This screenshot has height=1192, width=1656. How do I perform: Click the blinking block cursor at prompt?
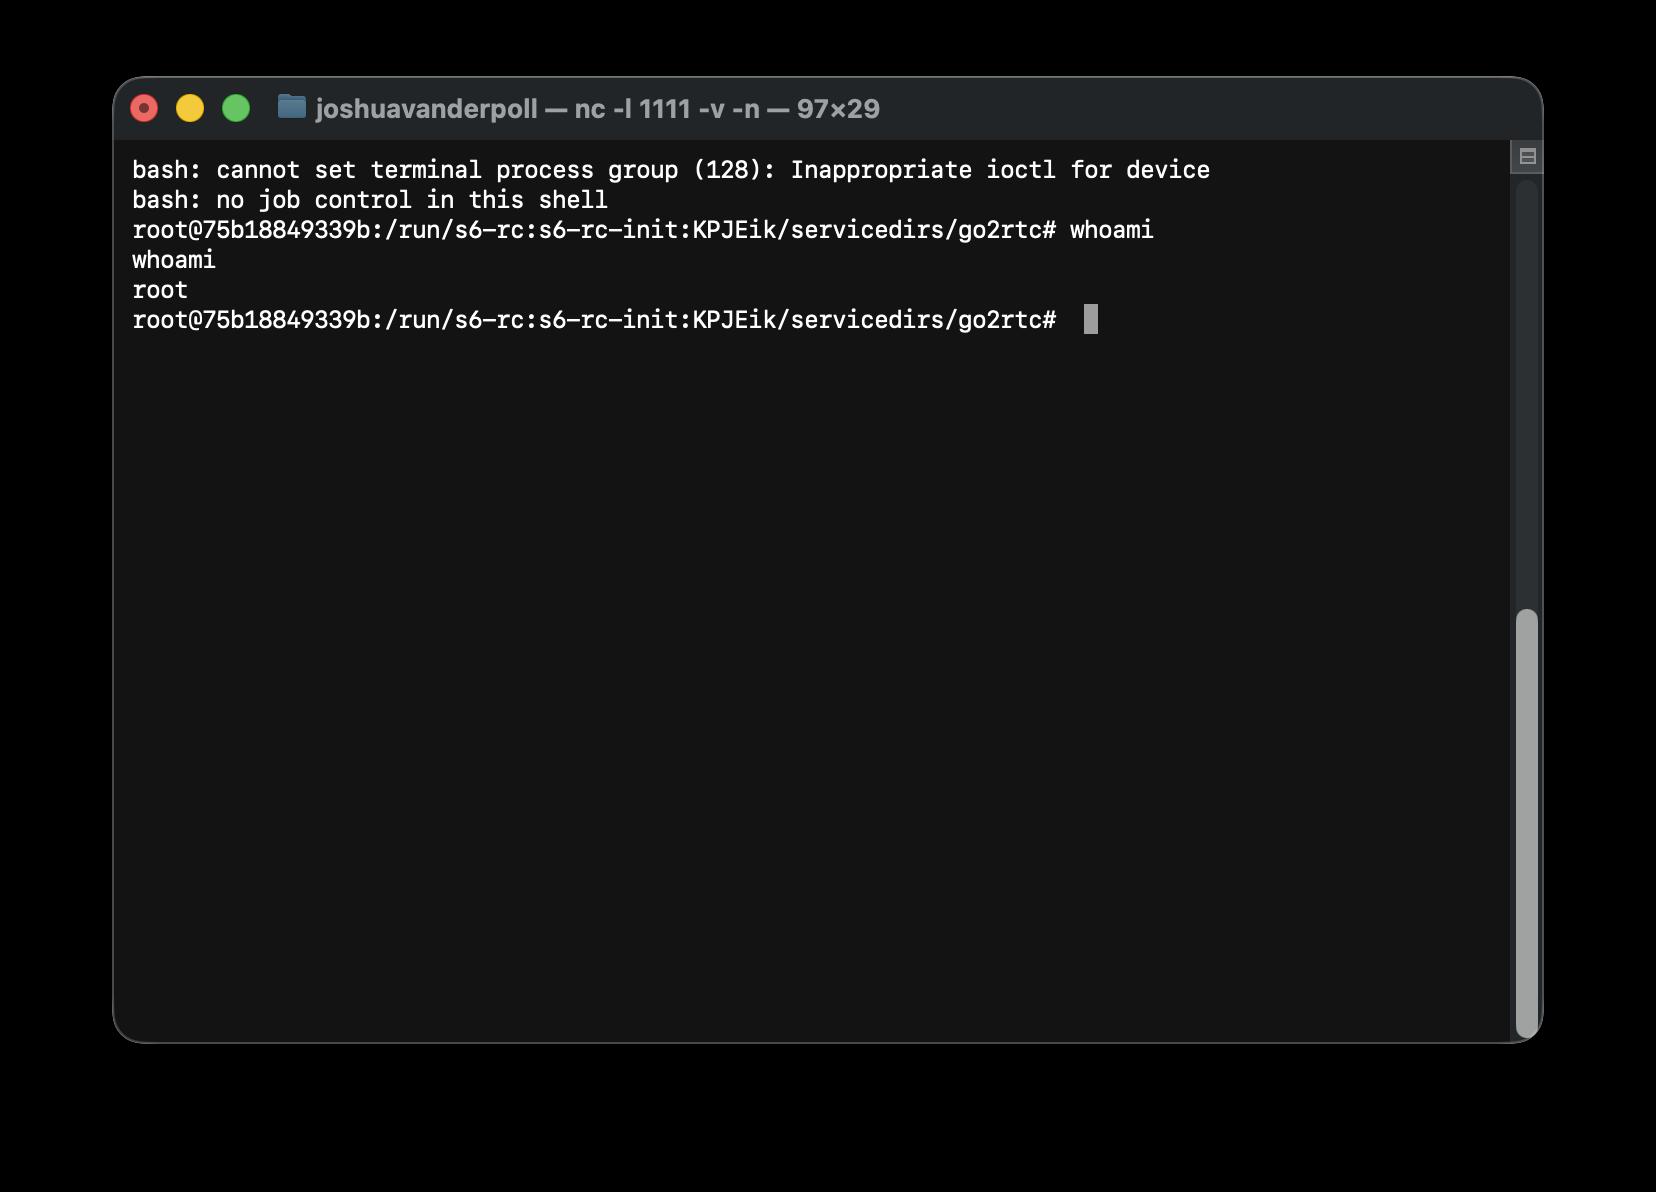coord(1091,319)
